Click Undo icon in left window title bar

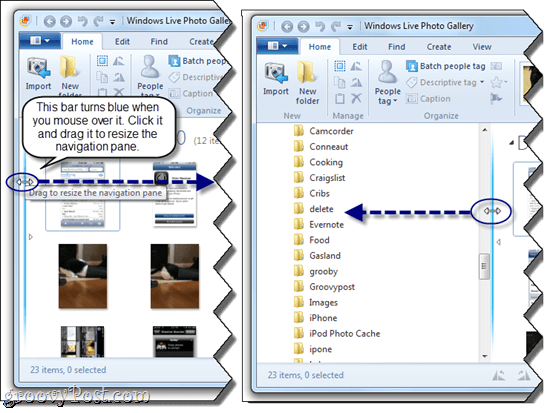click(x=82, y=21)
